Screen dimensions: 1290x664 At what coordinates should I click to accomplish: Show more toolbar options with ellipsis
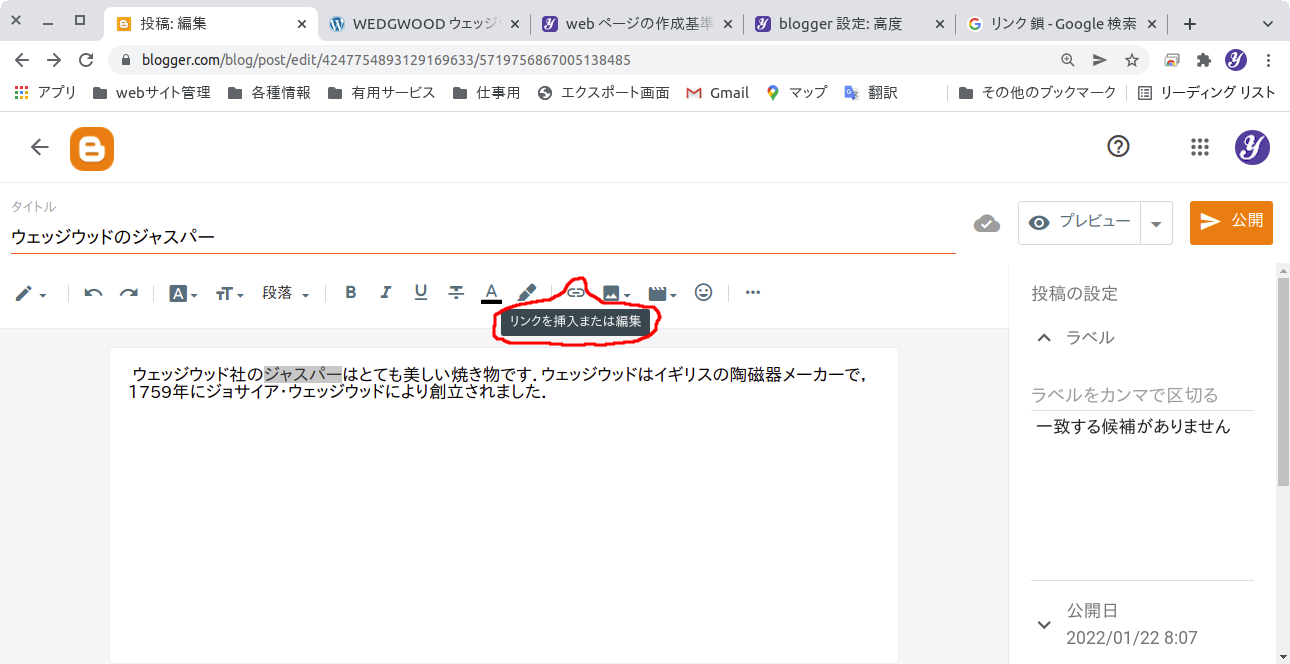click(x=753, y=293)
